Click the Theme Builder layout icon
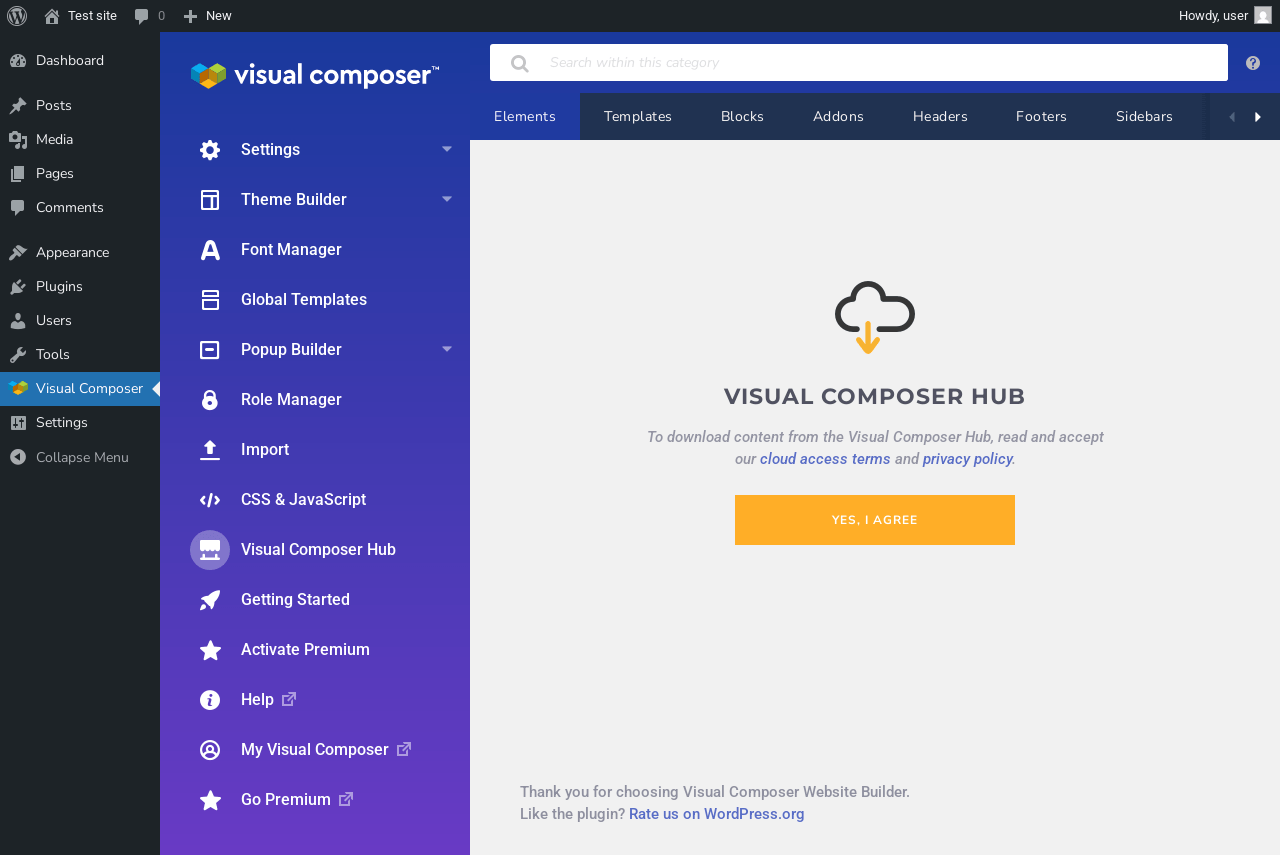 click(x=210, y=200)
